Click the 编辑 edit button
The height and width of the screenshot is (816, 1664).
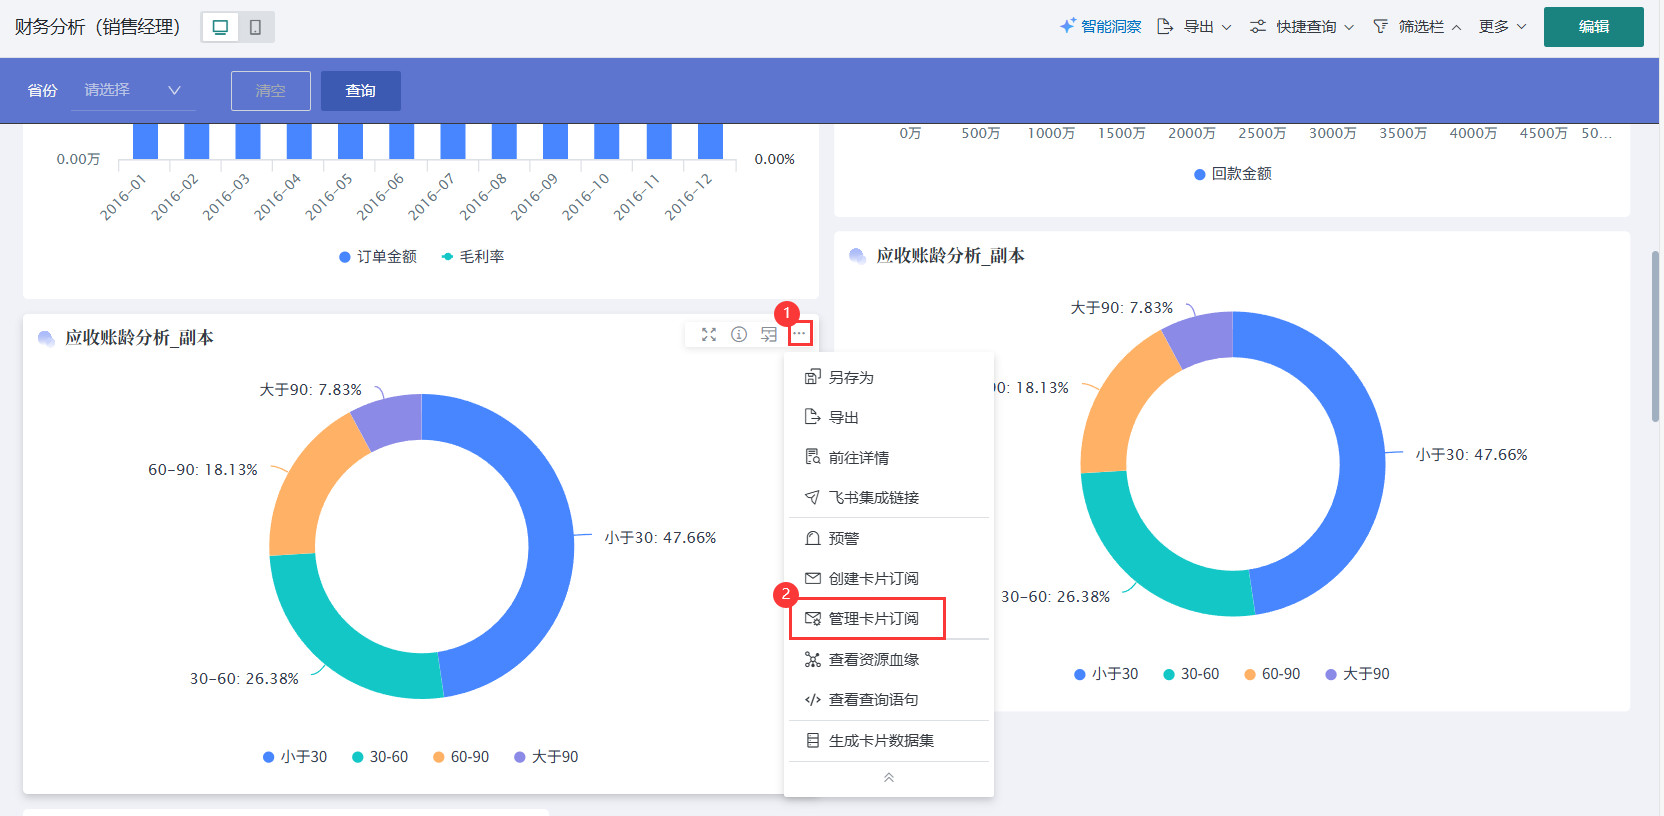click(x=1593, y=27)
